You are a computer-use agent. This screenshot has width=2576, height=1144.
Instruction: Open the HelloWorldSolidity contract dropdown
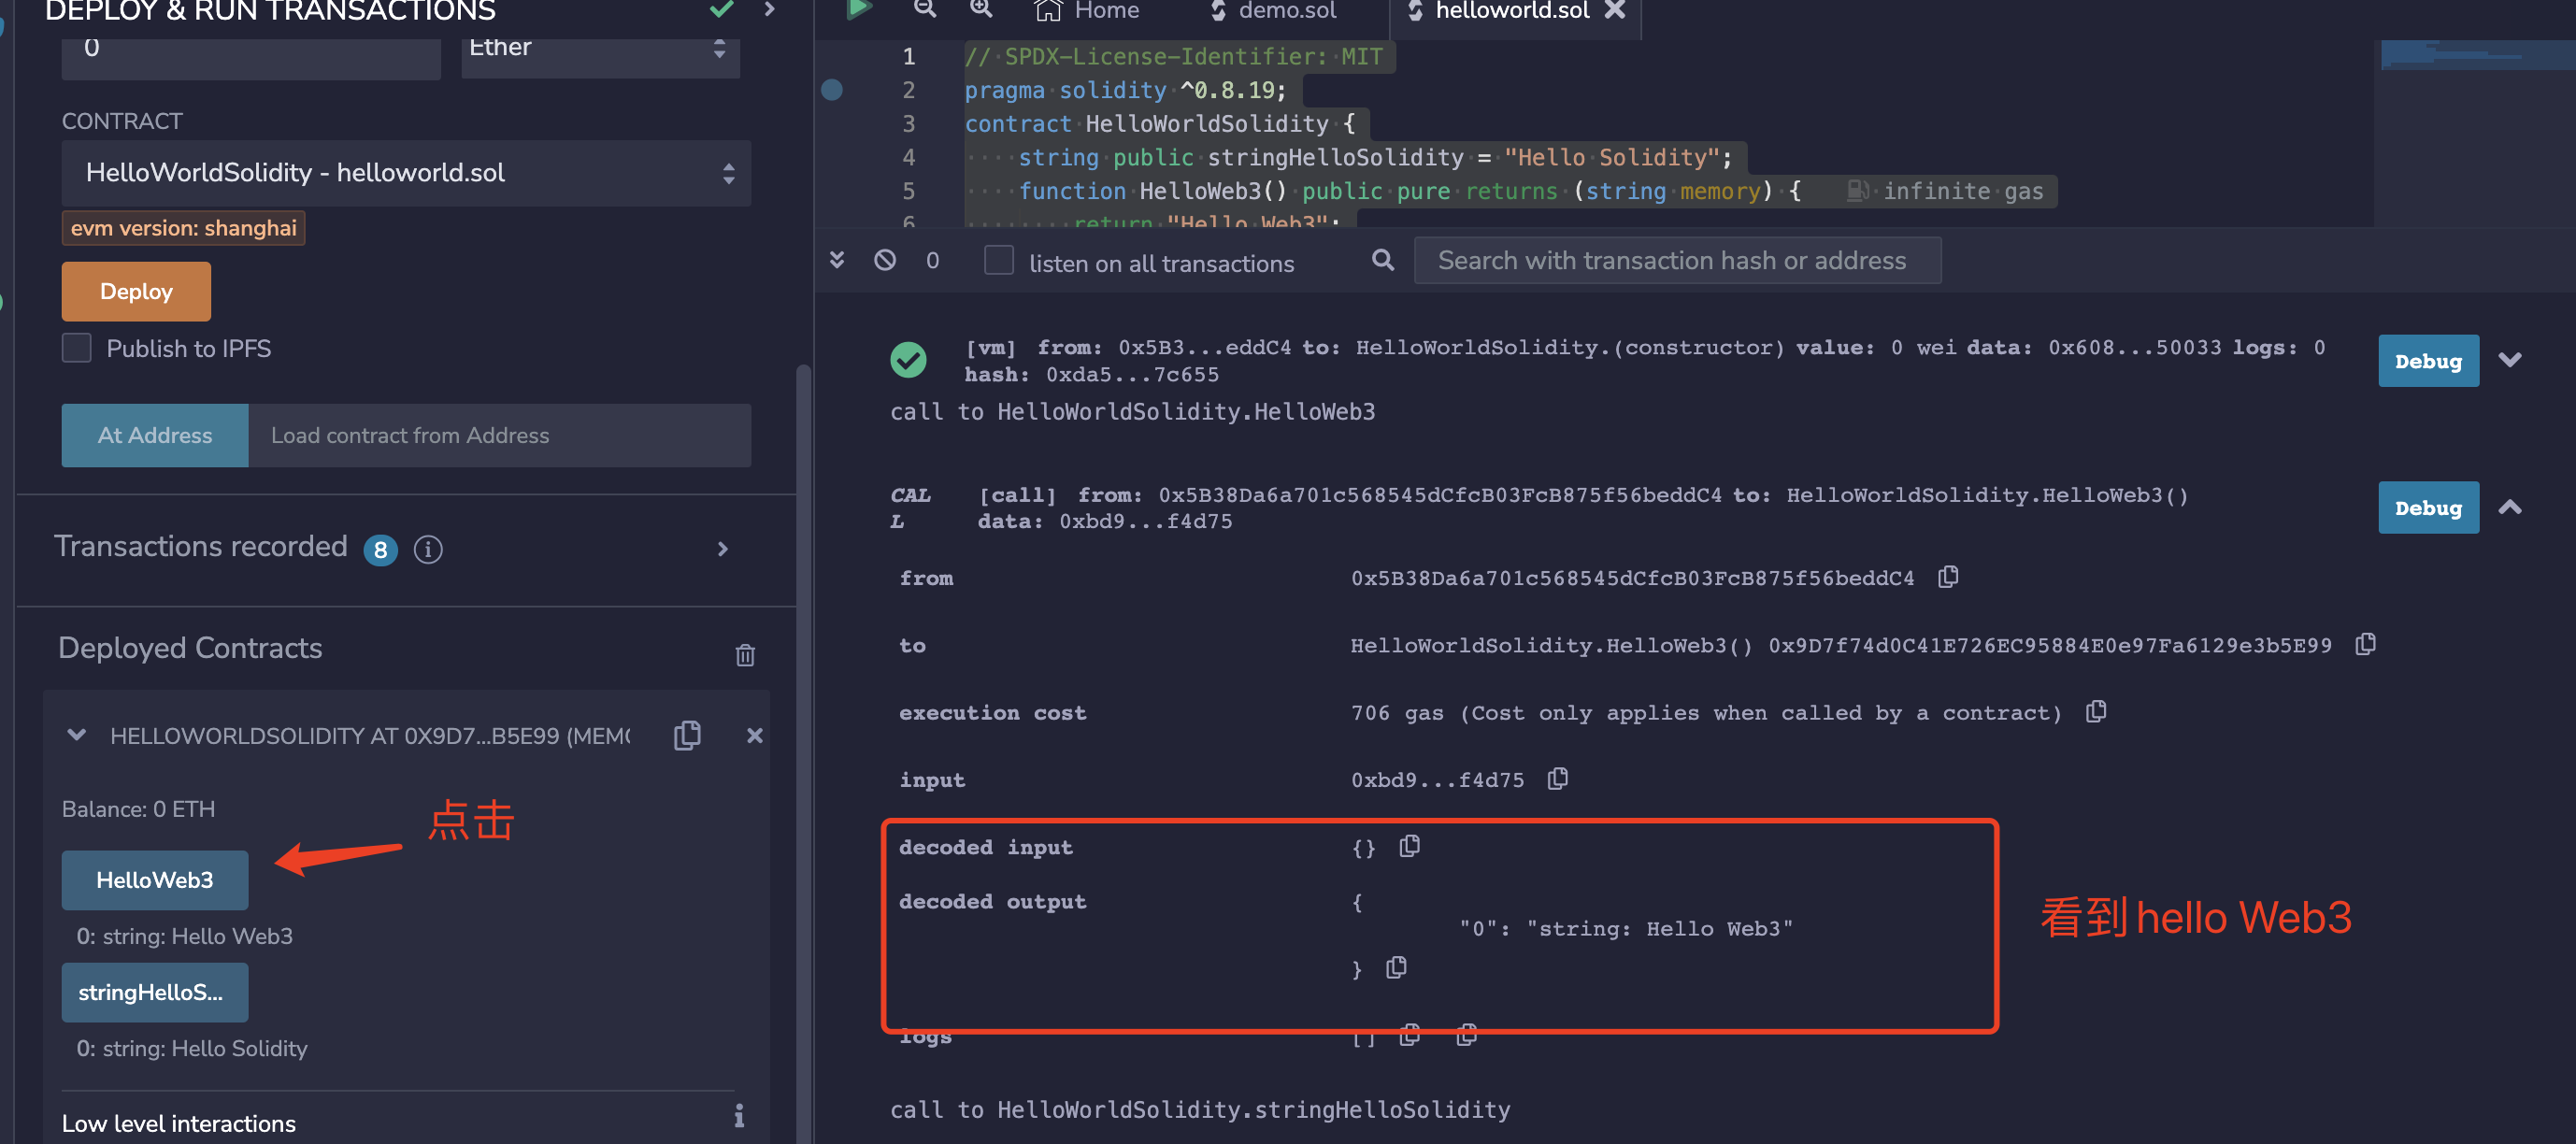click(406, 173)
